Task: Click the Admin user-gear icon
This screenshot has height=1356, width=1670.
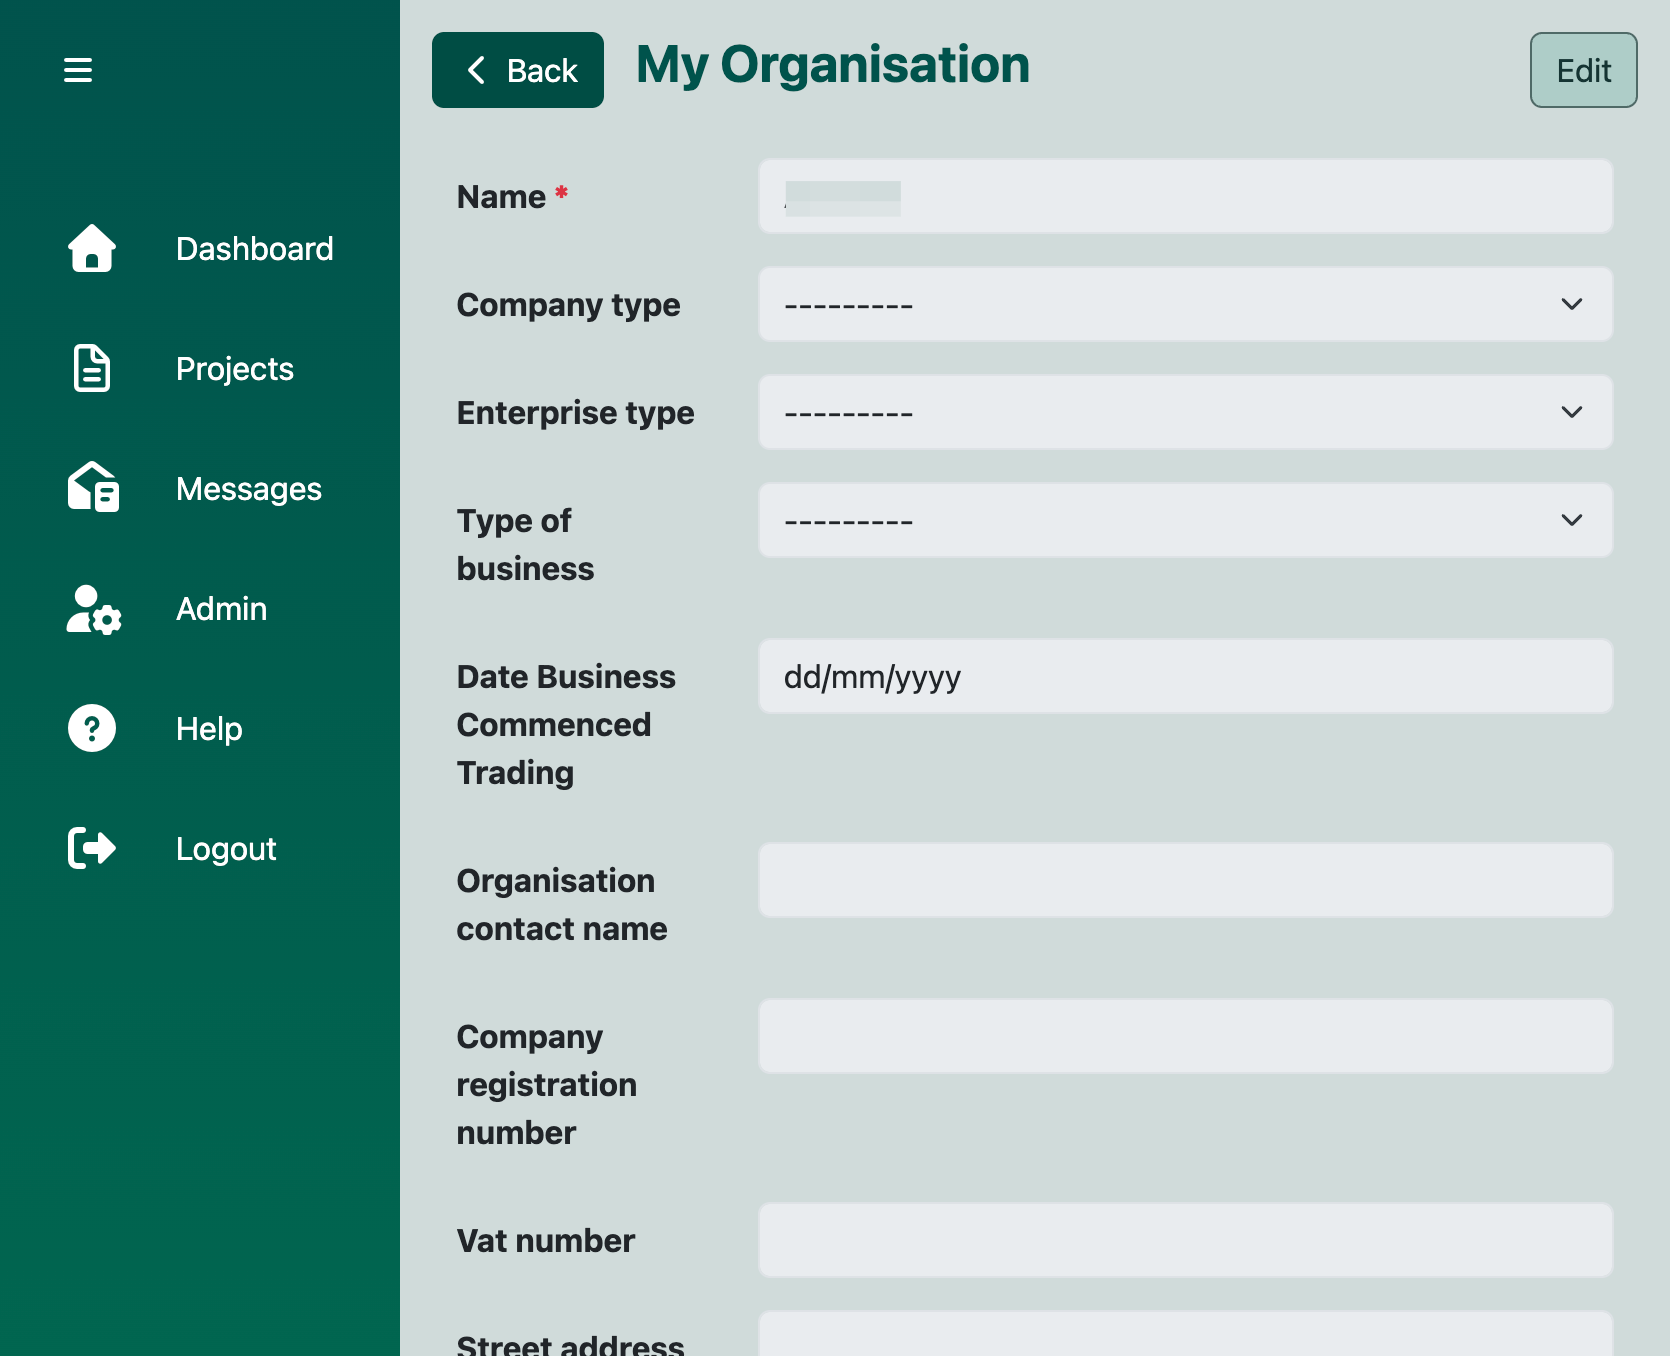Action: point(94,609)
